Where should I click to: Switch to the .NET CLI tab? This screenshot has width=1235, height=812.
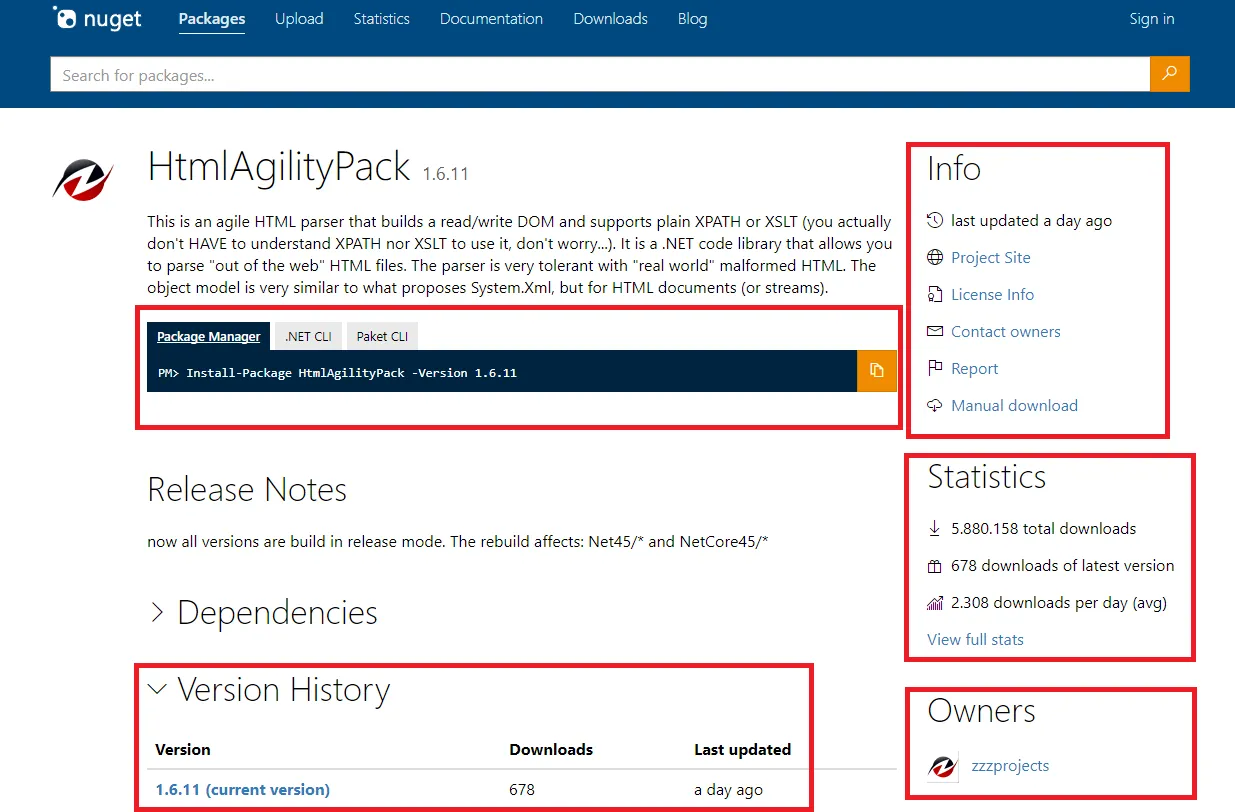[308, 336]
